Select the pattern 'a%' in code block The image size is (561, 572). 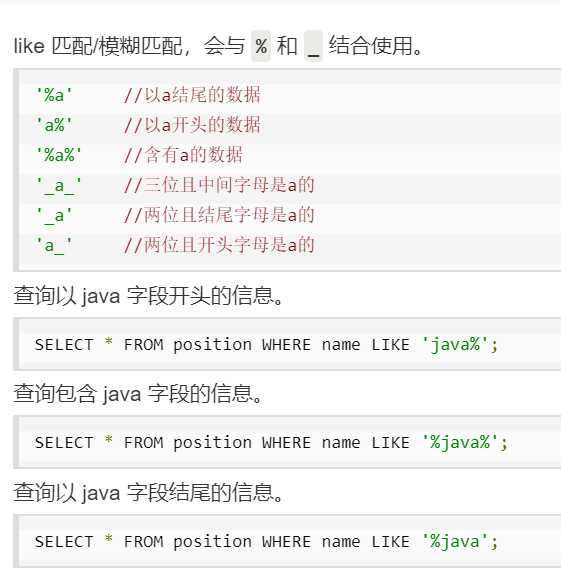[54, 125]
